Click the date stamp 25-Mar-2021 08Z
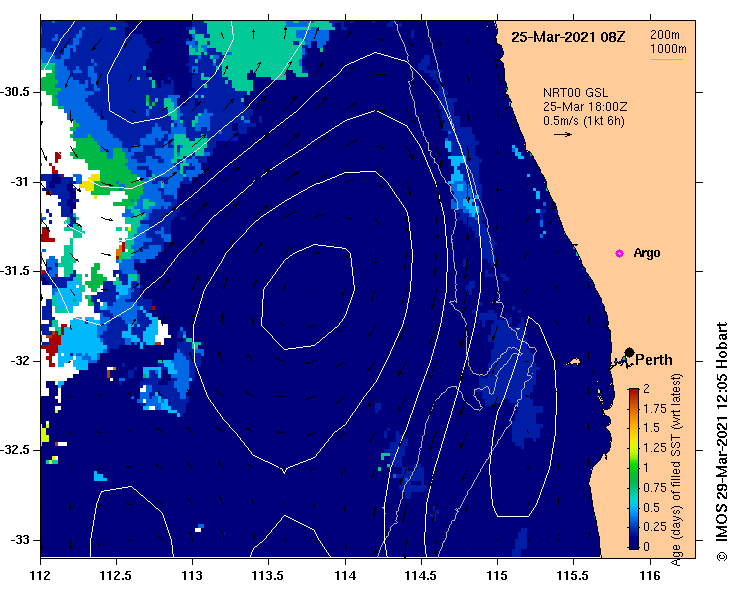The height and width of the screenshot is (592, 739). click(x=568, y=37)
